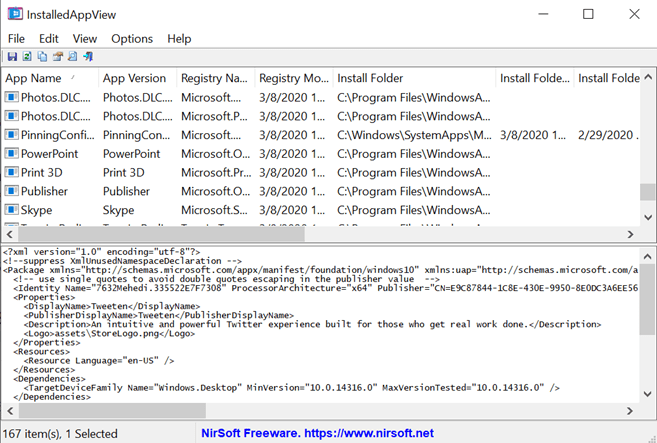Click the icon beside the Skype row
This screenshot has height=443, width=657.
point(11,210)
